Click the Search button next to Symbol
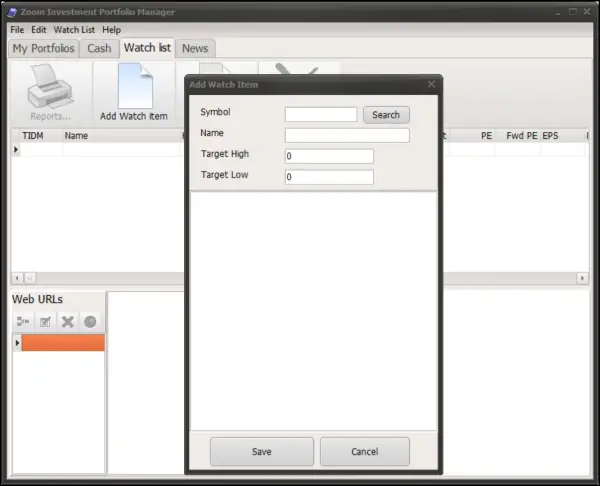The height and width of the screenshot is (486, 600). tap(386, 115)
